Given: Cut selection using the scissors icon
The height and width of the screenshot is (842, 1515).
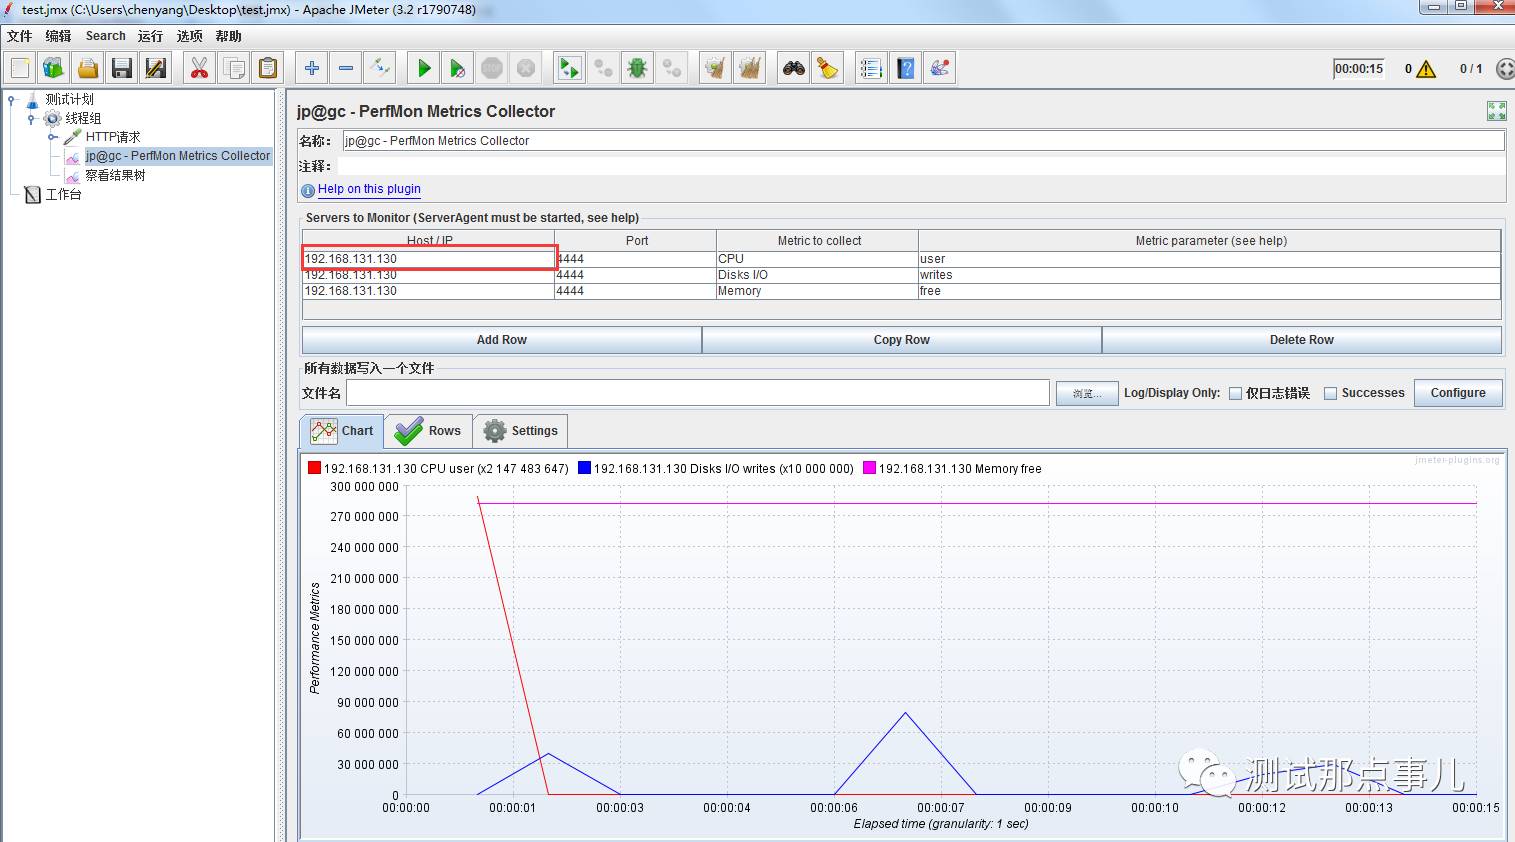Looking at the screenshot, I should (x=199, y=68).
